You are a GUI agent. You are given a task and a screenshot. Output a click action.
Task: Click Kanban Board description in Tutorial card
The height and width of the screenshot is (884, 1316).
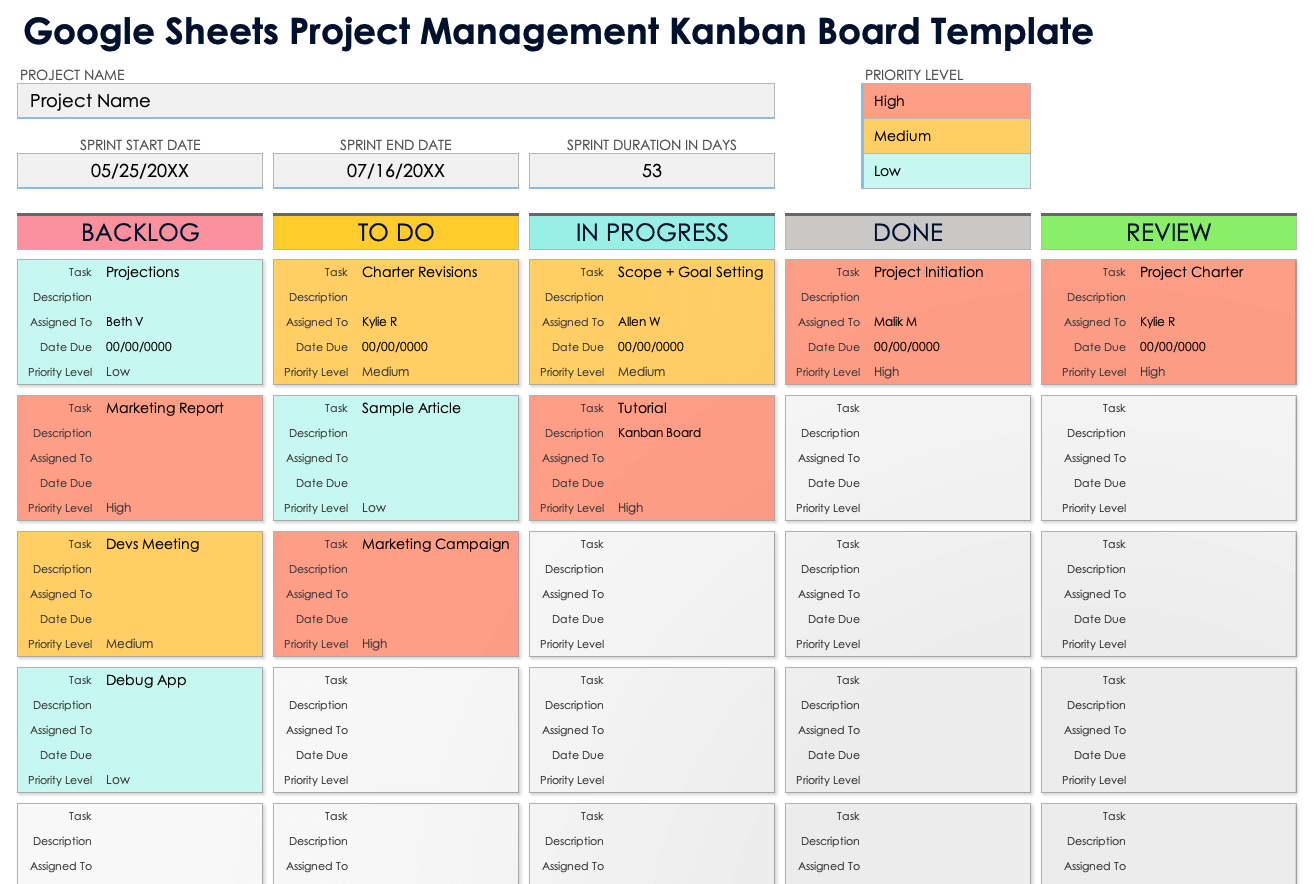click(x=659, y=433)
